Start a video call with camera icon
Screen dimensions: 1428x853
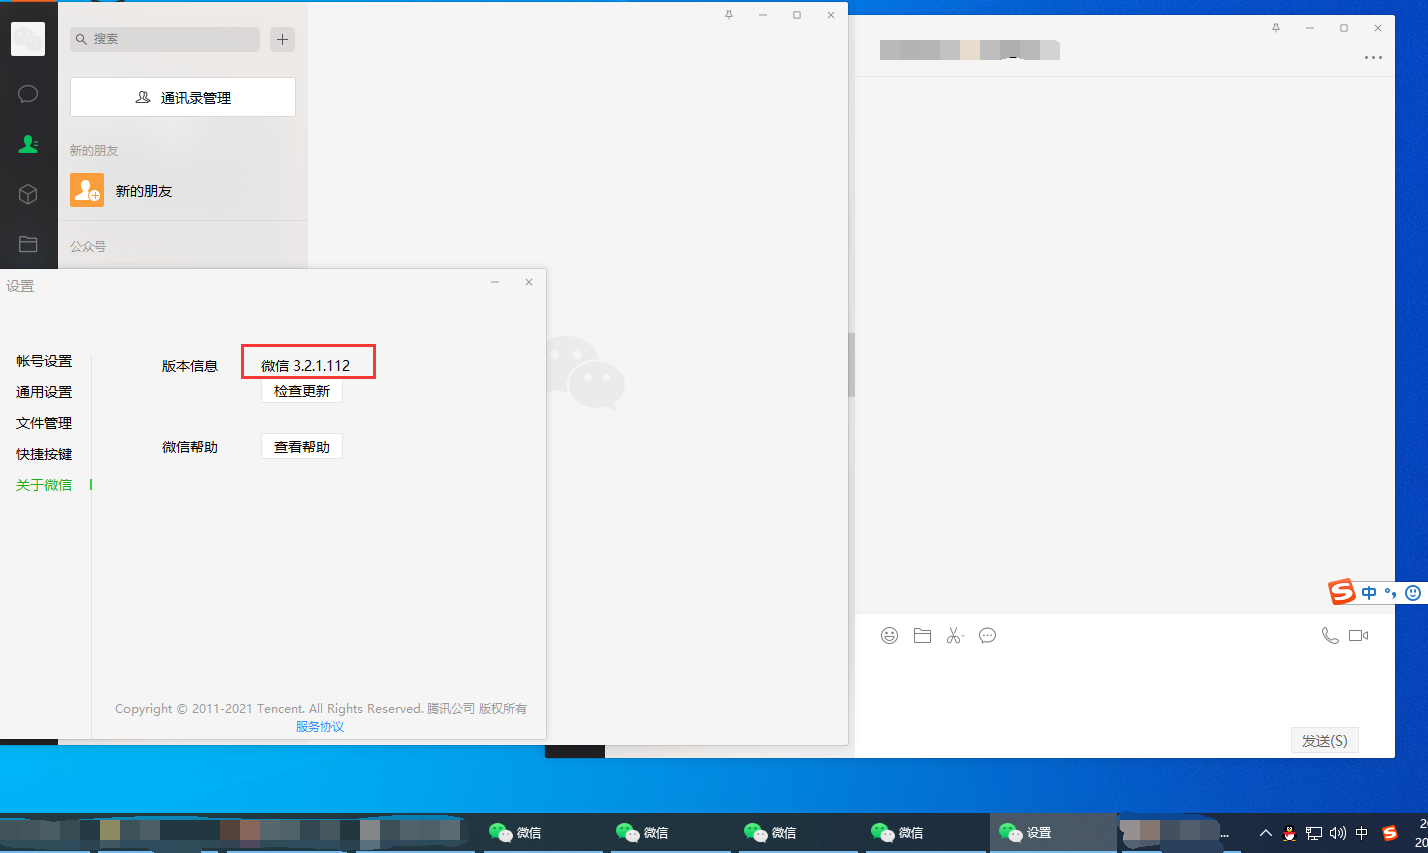(1358, 635)
